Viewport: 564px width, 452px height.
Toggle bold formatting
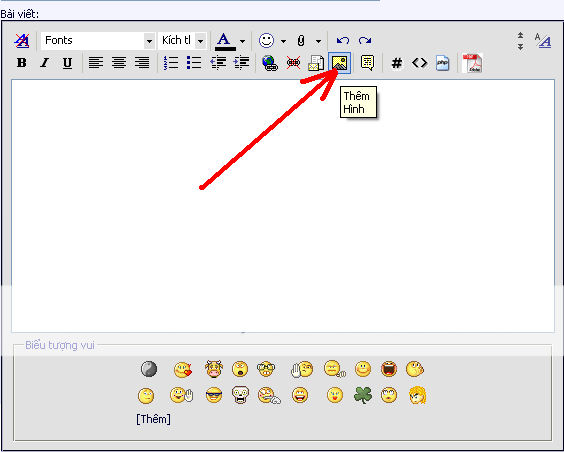22,63
